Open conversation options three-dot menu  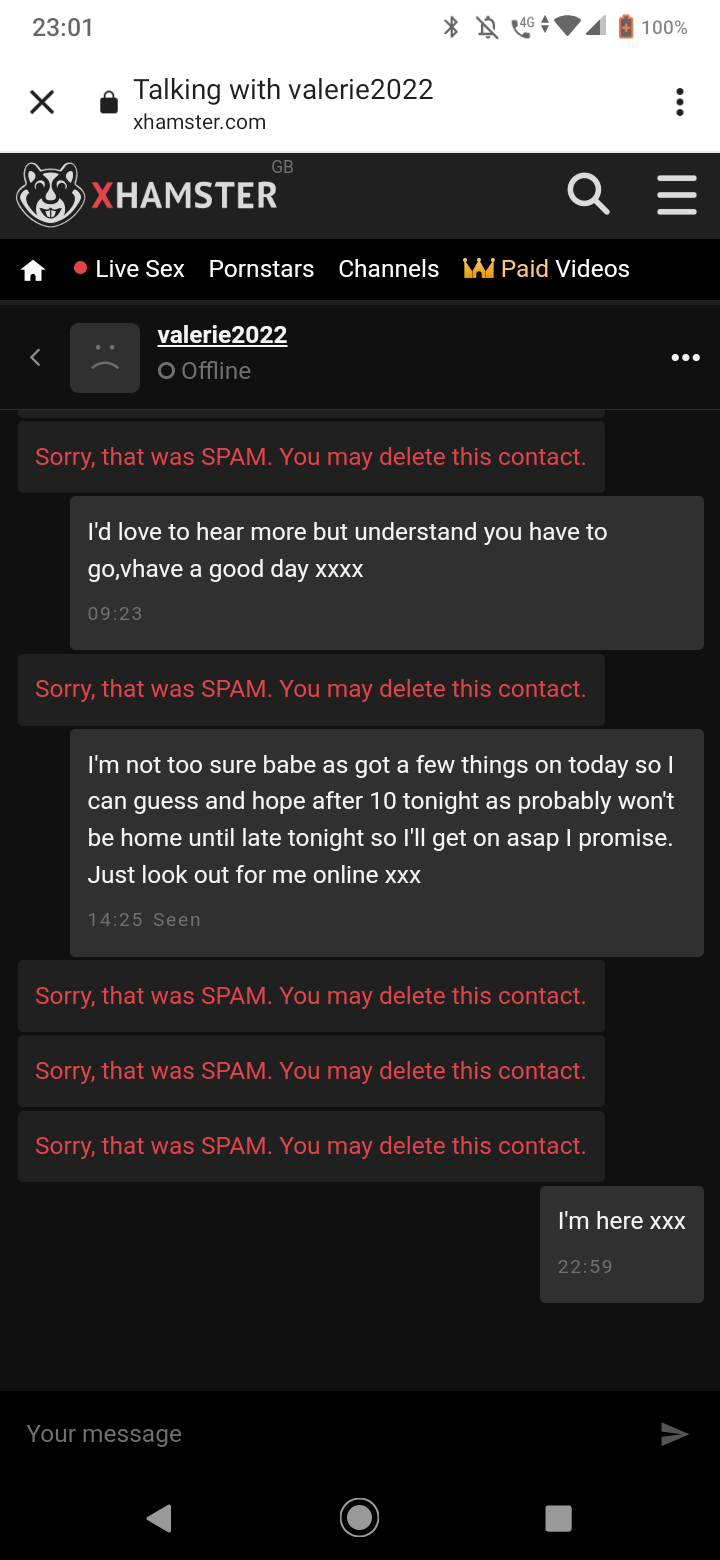(x=685, y=357)
